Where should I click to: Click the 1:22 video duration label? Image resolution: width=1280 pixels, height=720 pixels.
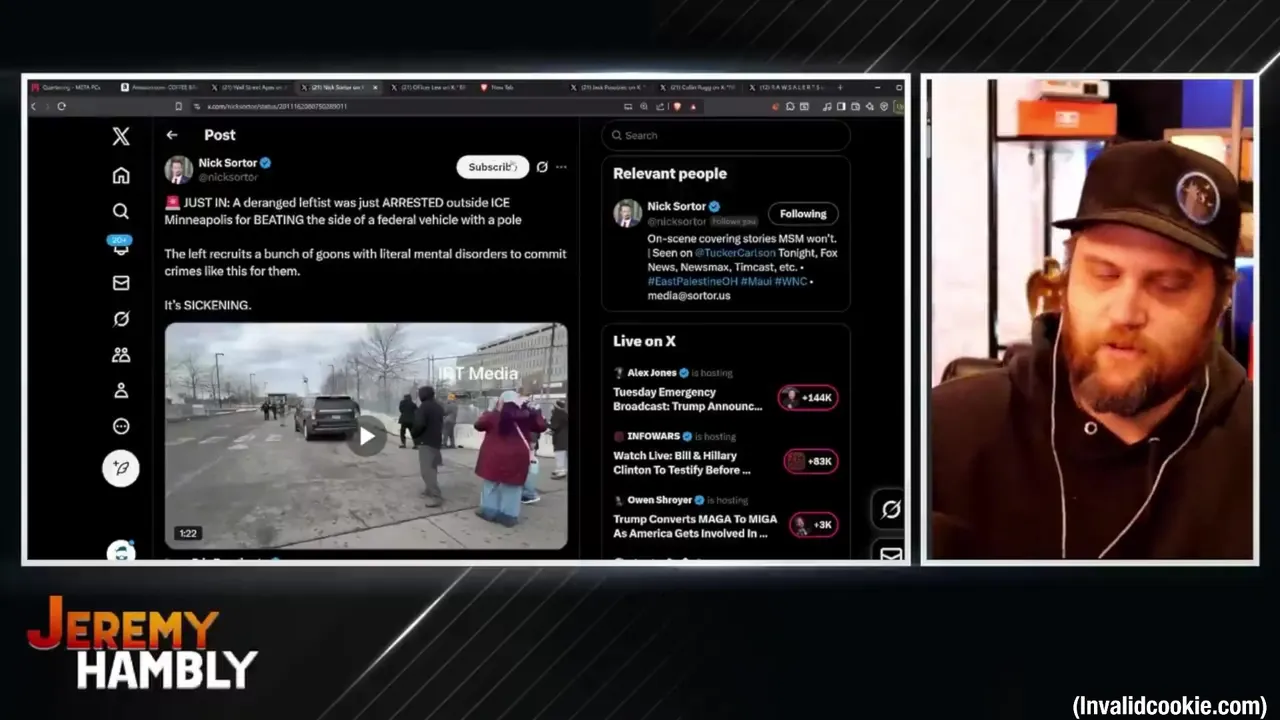click(x=188, y=533)
